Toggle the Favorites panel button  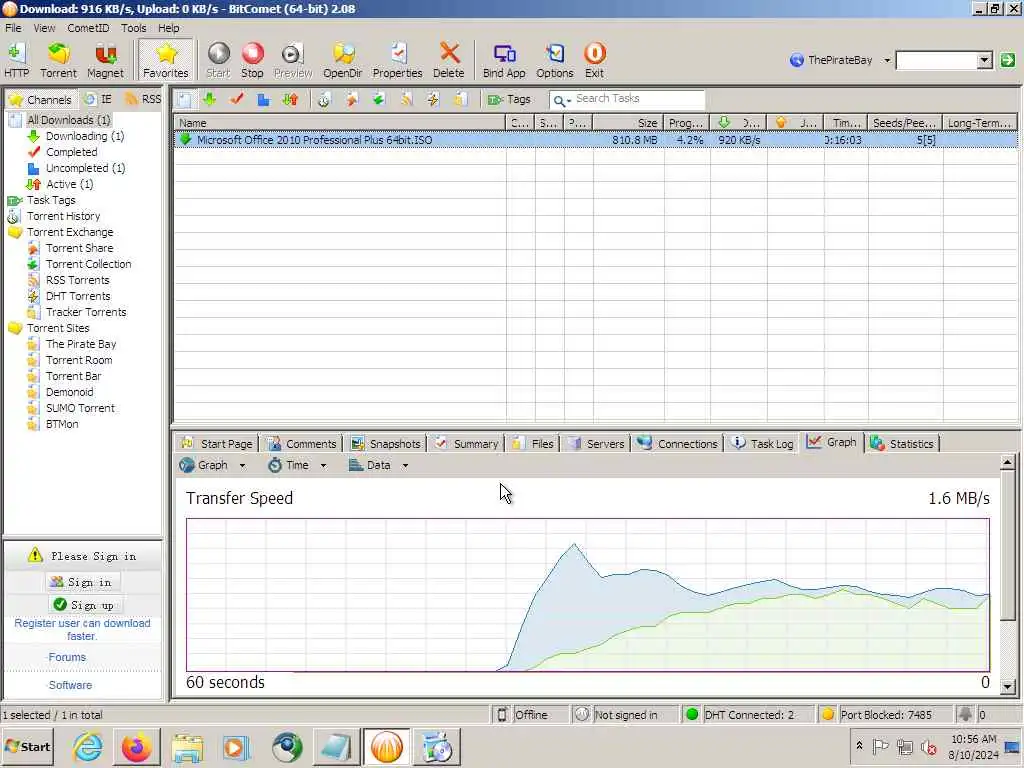166,60
